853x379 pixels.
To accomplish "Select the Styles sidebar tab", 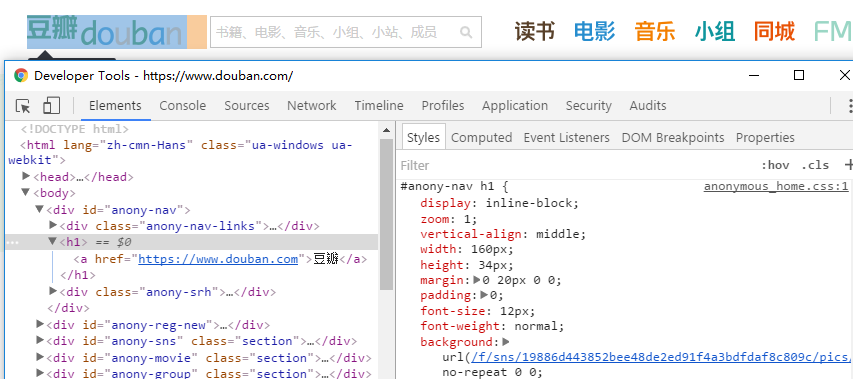I will [x=423, y=137].
